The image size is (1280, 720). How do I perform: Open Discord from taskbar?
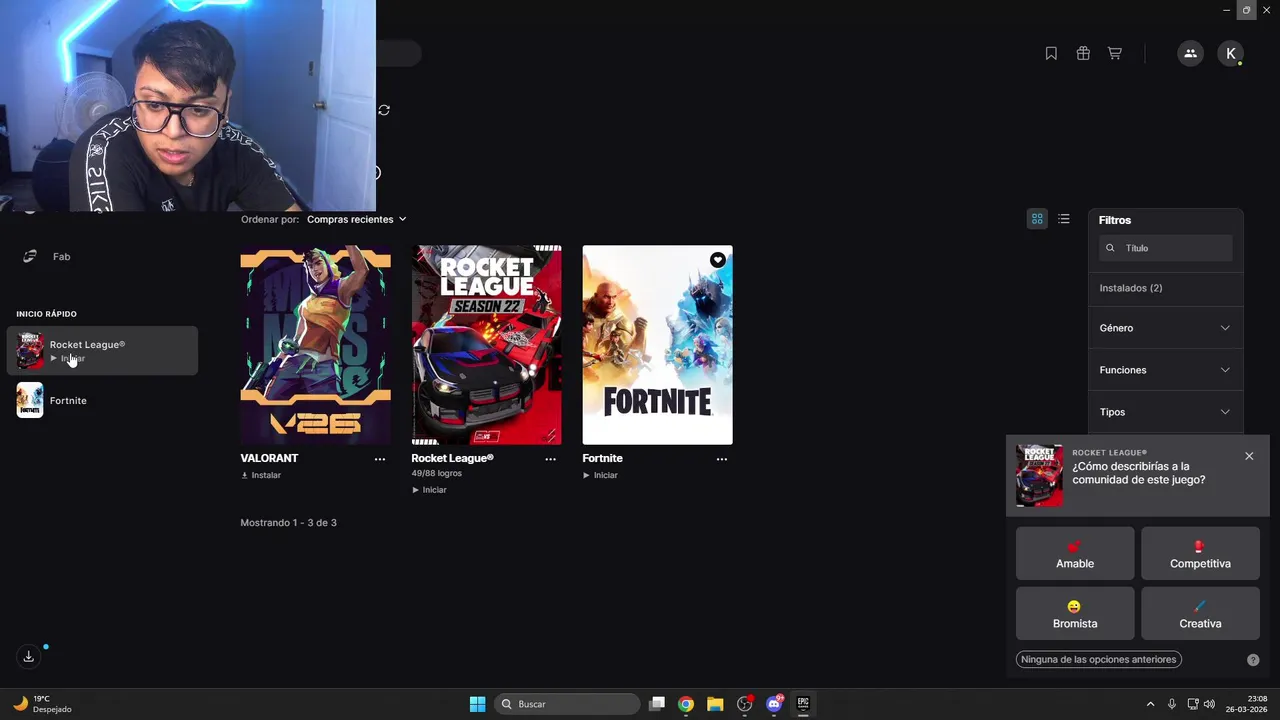pyautogui.click(x=774, y=704)
